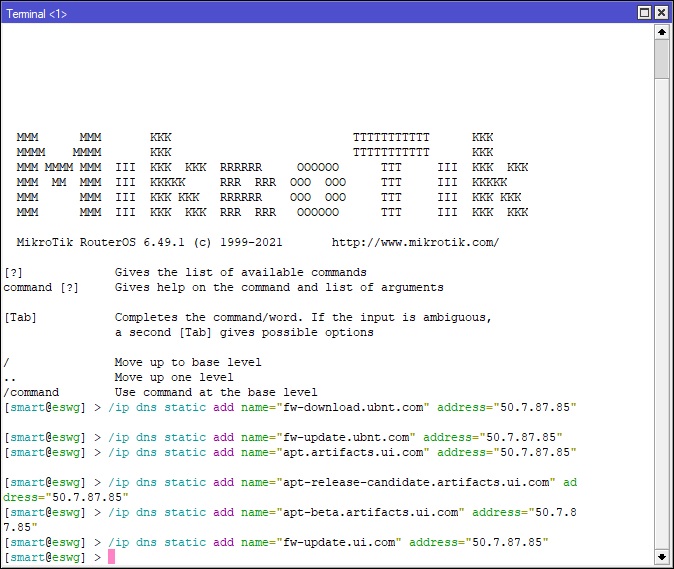Maximize the Terminal <1> window
Image resolution: width=674 pixels, height=569 pixels.
click(x=644, y=12)
